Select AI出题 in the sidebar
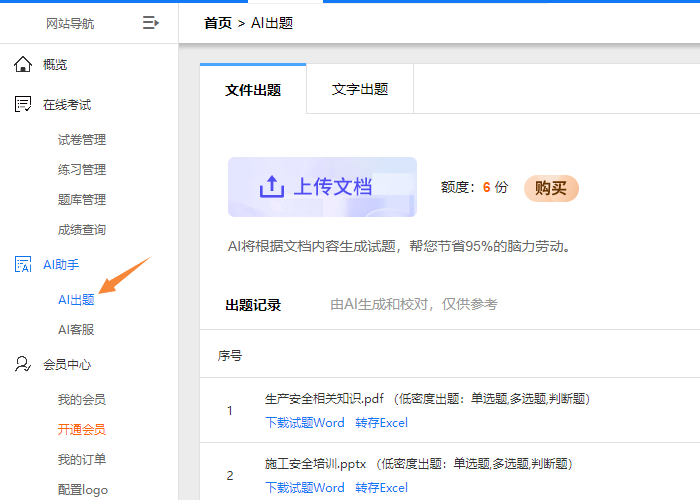The image size is (700, 500). pos(76,300)
